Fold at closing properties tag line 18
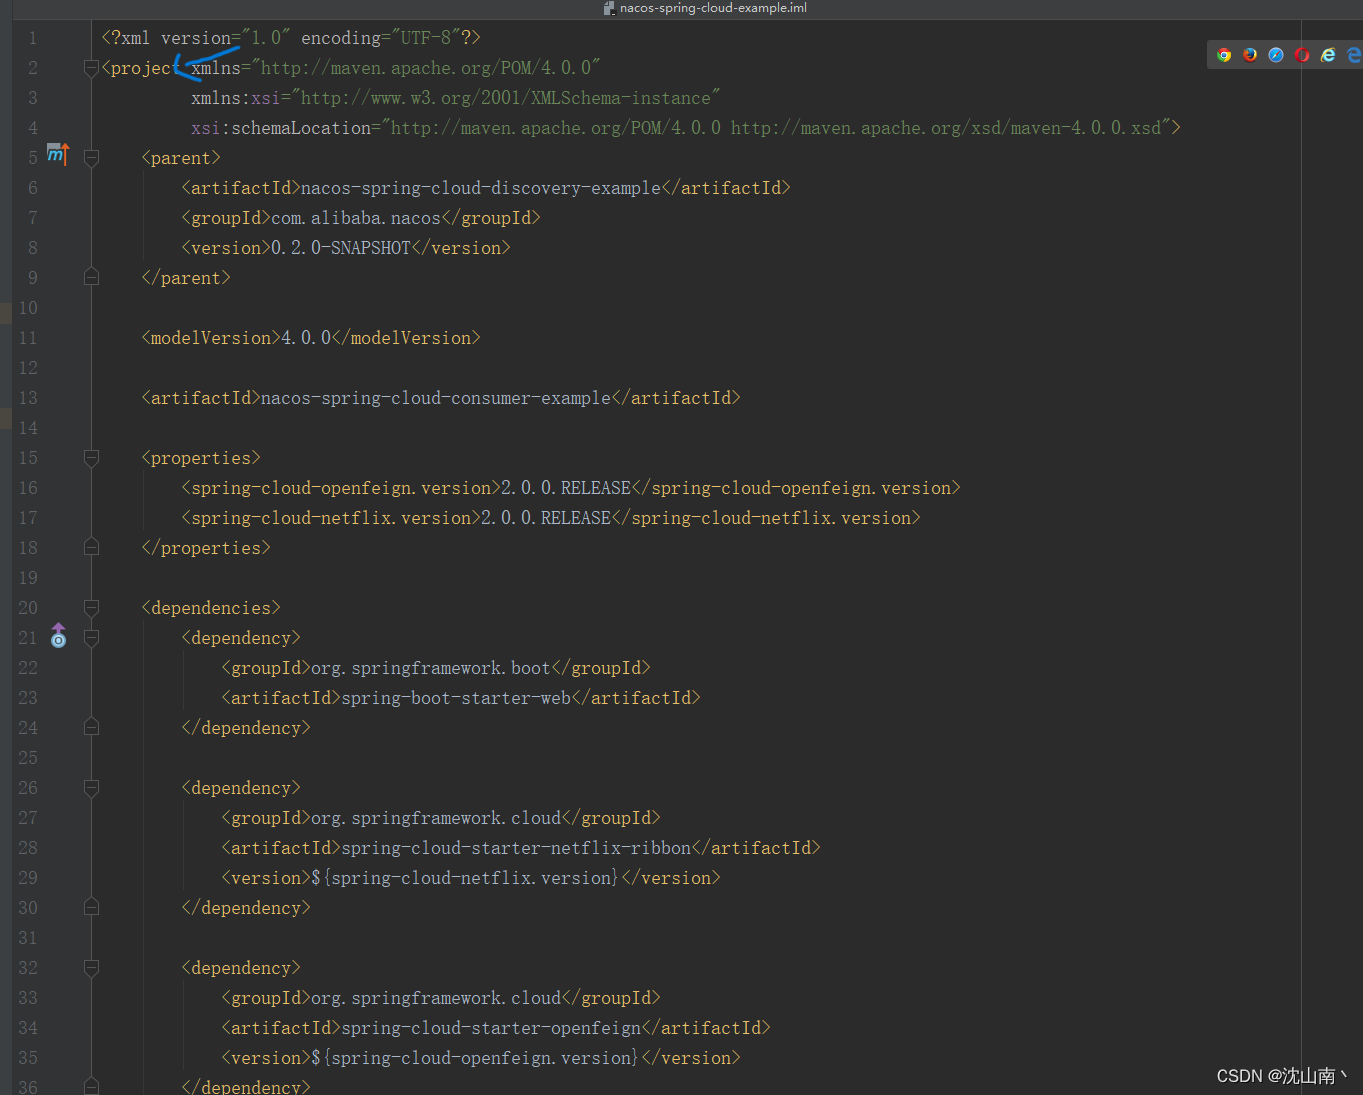The image size is (1363, 1095). 91,547
